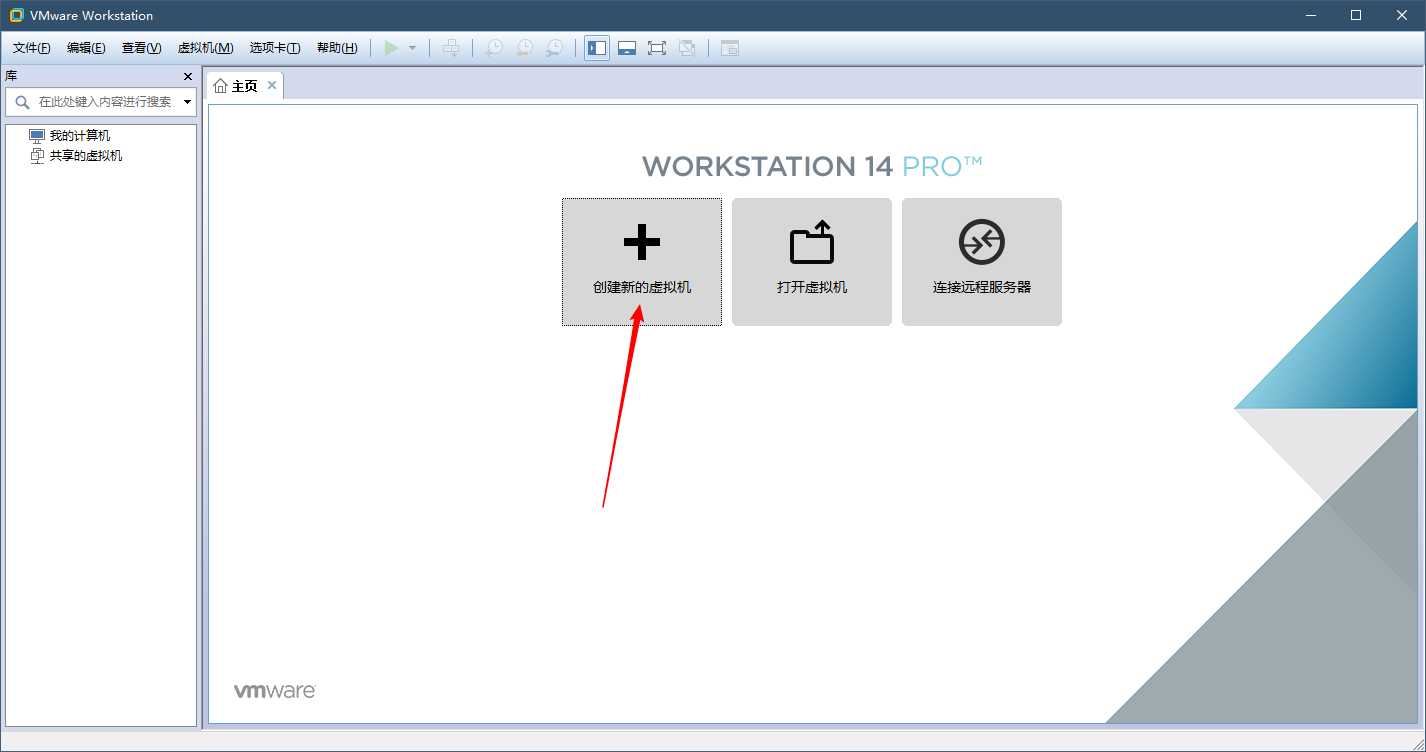Open the 文件(F) menu

click(32, 48)
